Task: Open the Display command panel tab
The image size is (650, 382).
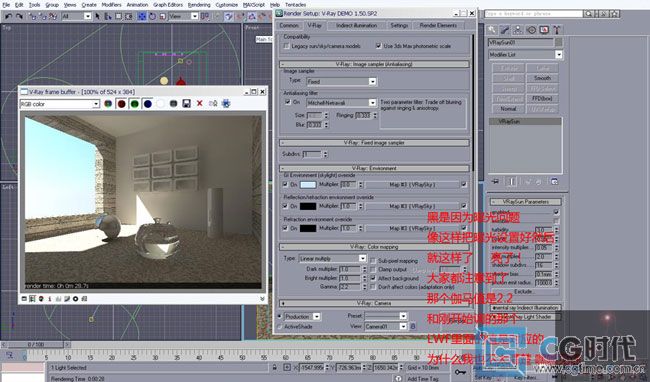Action: 544,29
